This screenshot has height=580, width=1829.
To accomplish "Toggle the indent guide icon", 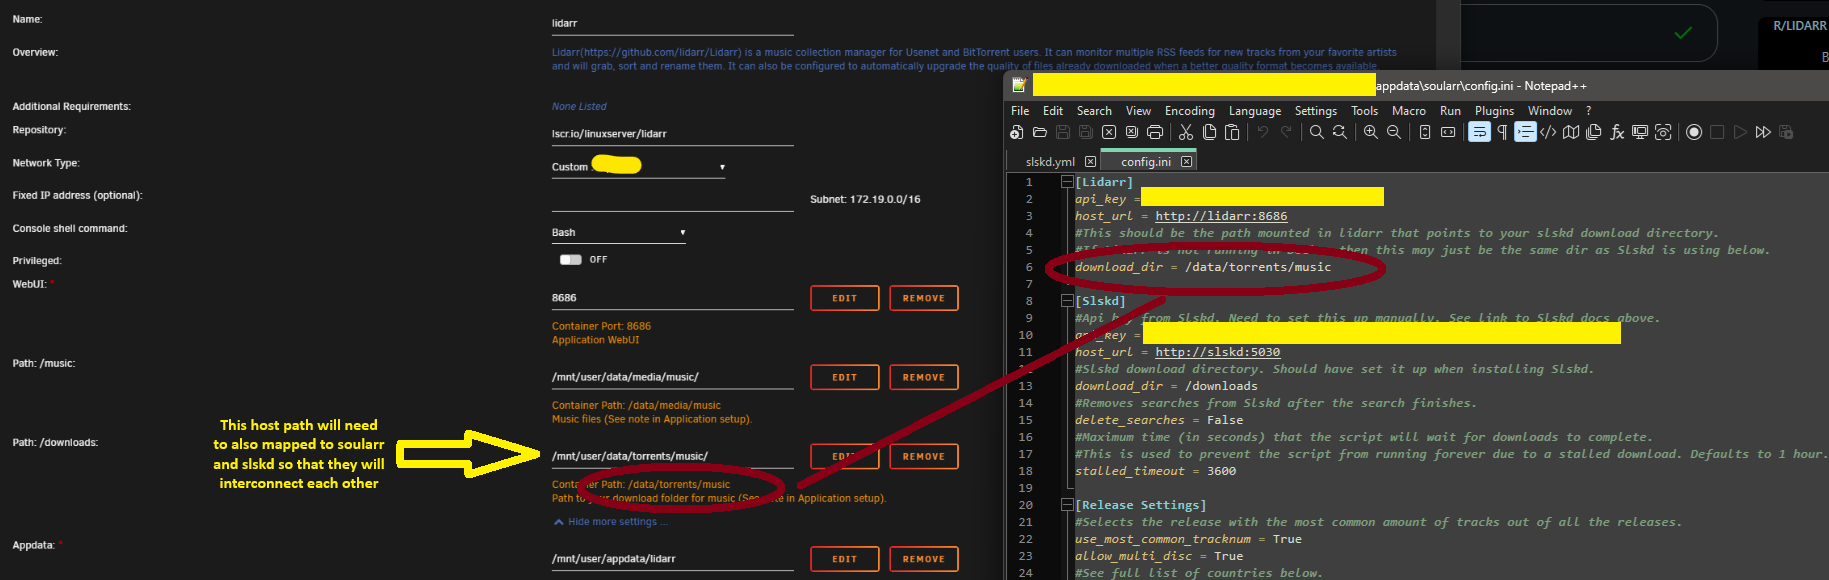I will tap(1525, 132).
